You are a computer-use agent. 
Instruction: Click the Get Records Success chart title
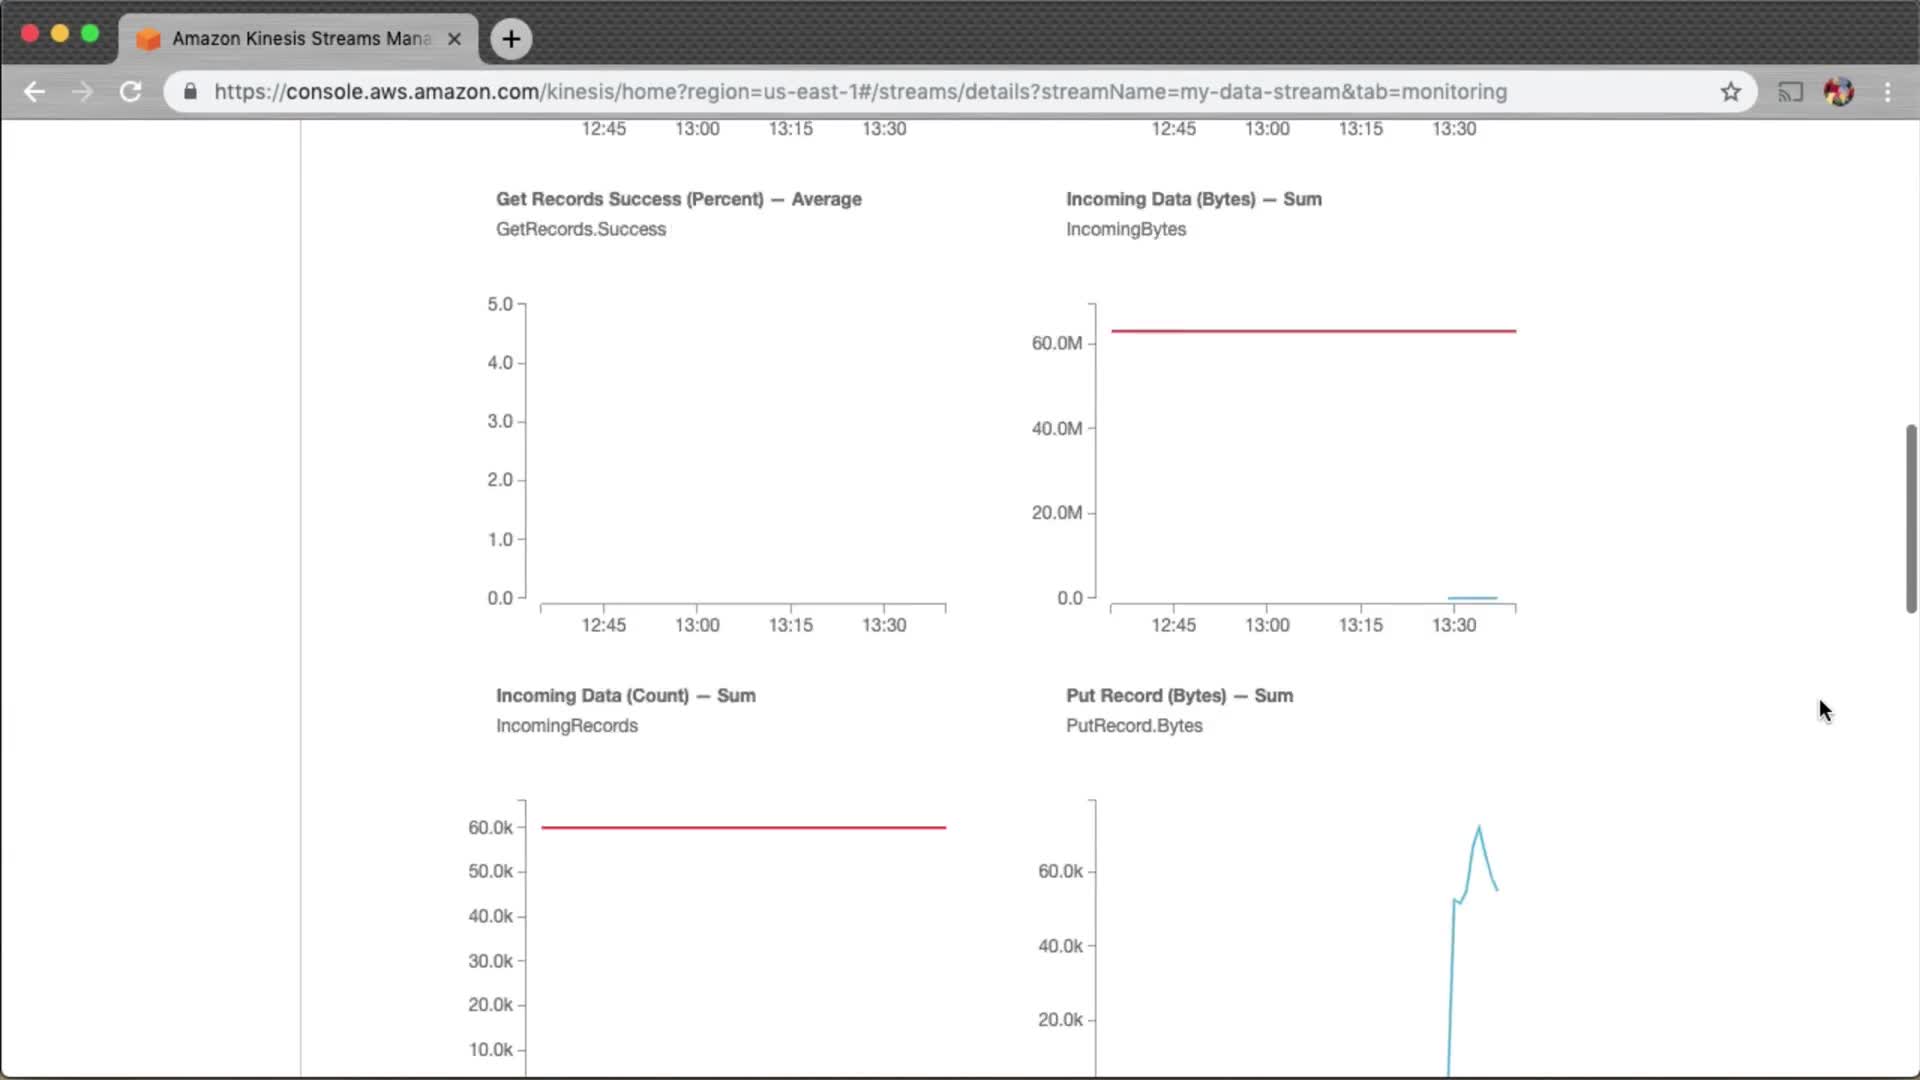[x=678, y=199]
